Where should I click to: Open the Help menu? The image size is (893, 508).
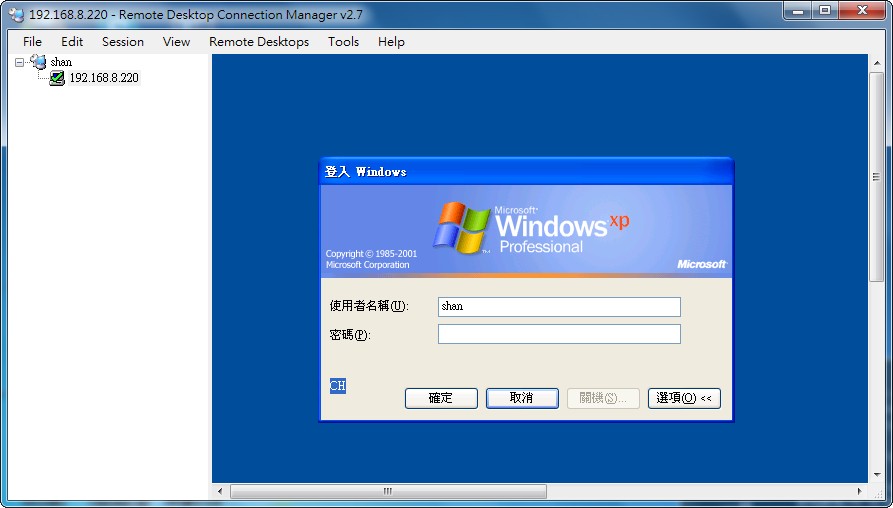391,42
